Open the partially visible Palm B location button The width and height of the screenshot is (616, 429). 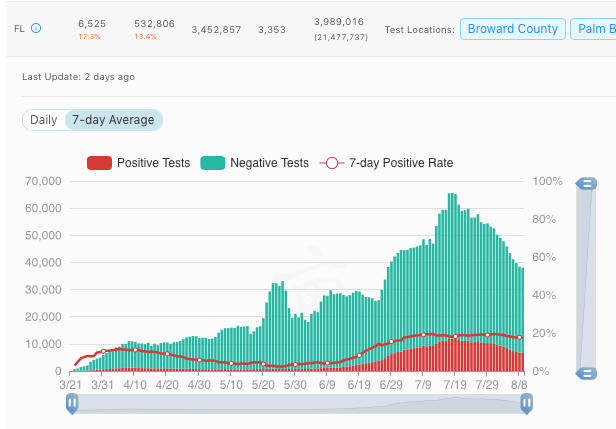coord(593,29)
